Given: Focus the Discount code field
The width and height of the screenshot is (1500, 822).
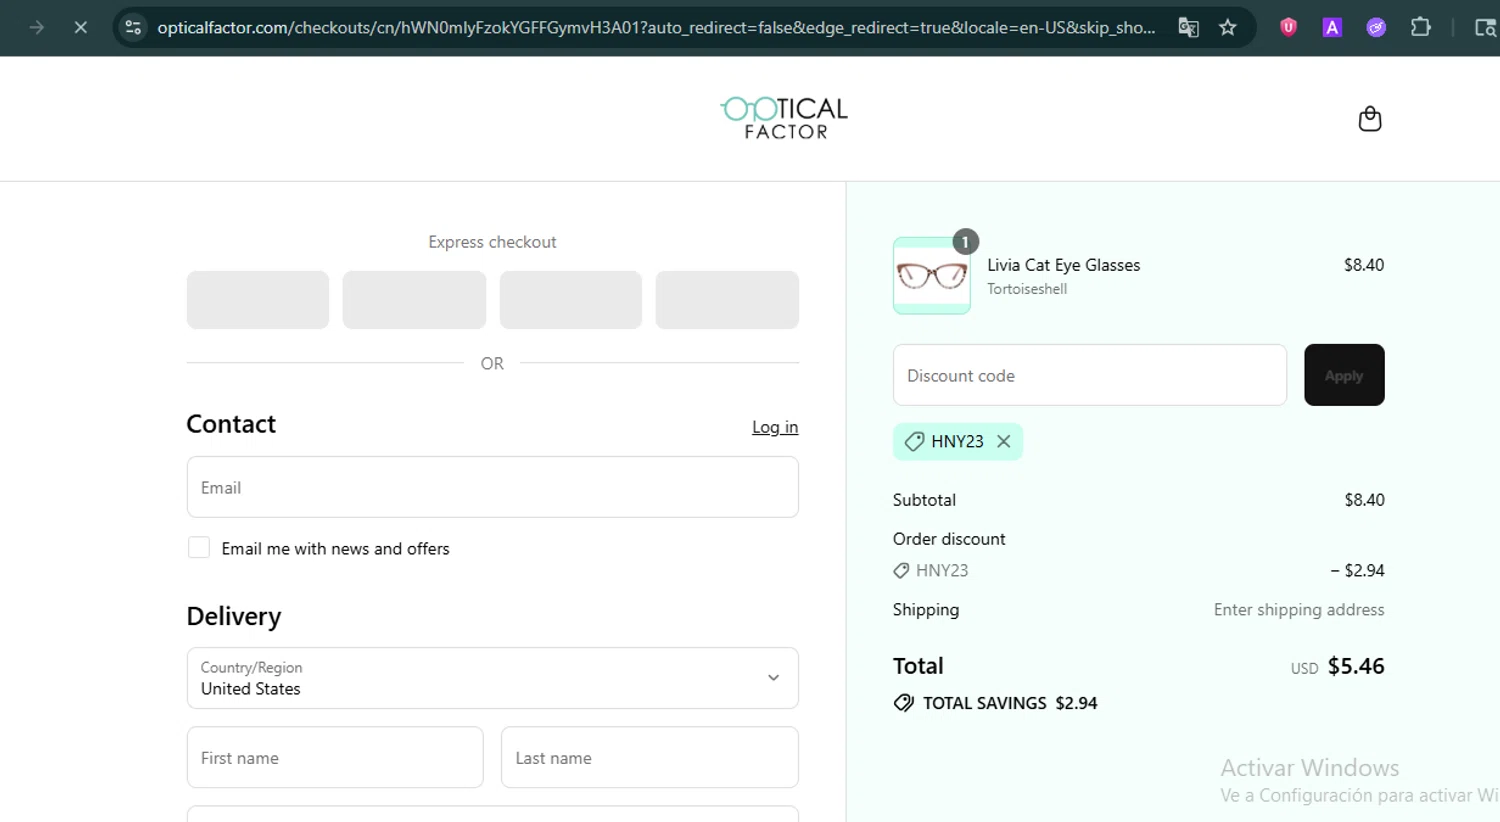Looking at the screenshot, I should (x=1090, y=375).
